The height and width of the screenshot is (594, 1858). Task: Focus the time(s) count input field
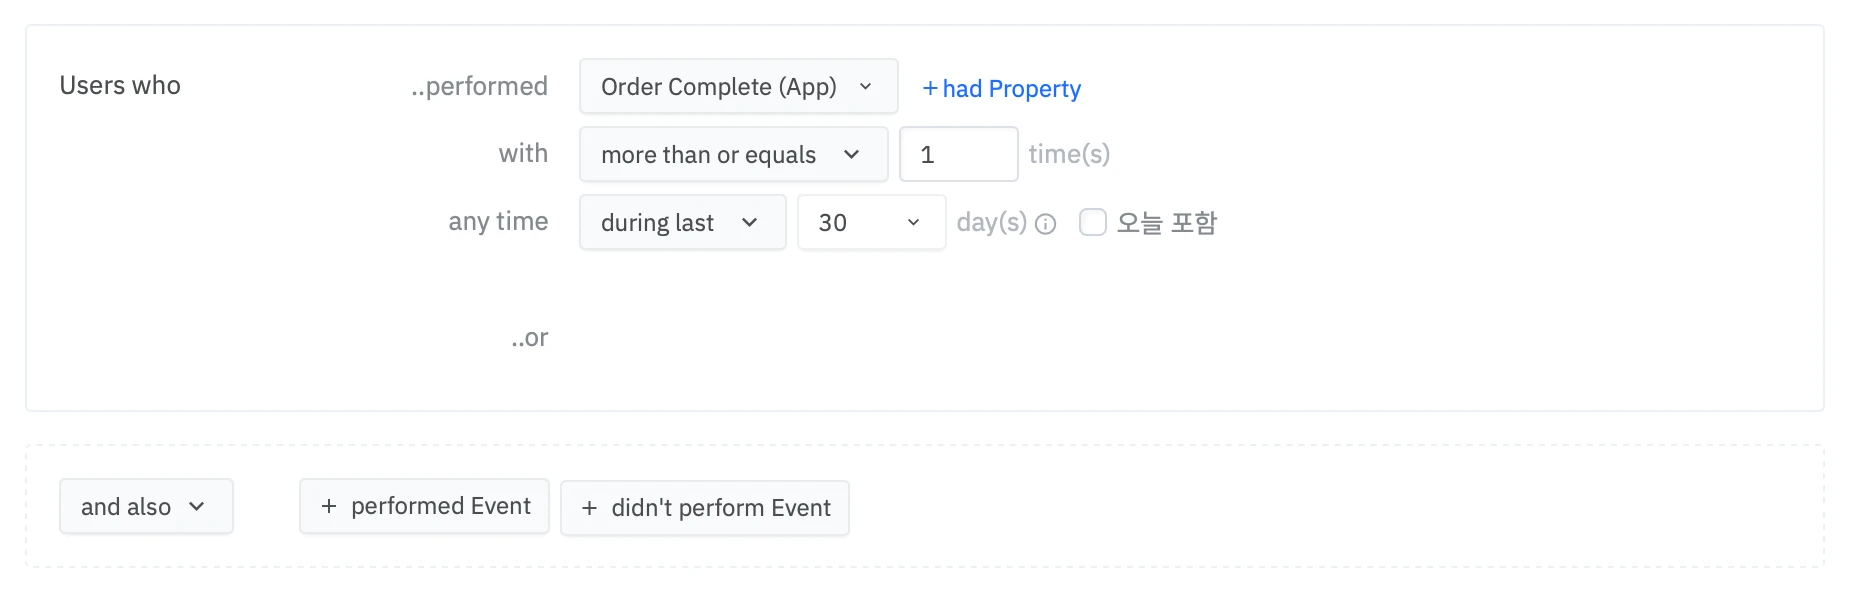tap(957, 155)
